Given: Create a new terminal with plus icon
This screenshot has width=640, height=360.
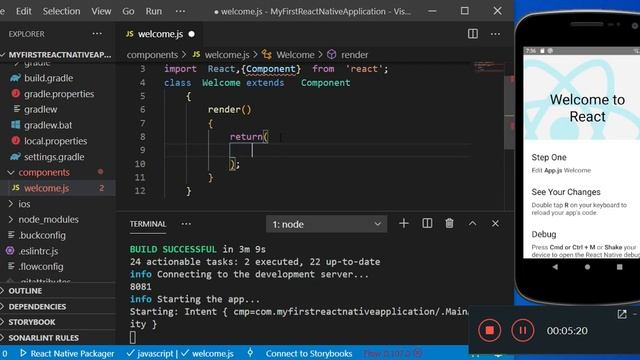Looking at the screenshot, I should point(404,223).
